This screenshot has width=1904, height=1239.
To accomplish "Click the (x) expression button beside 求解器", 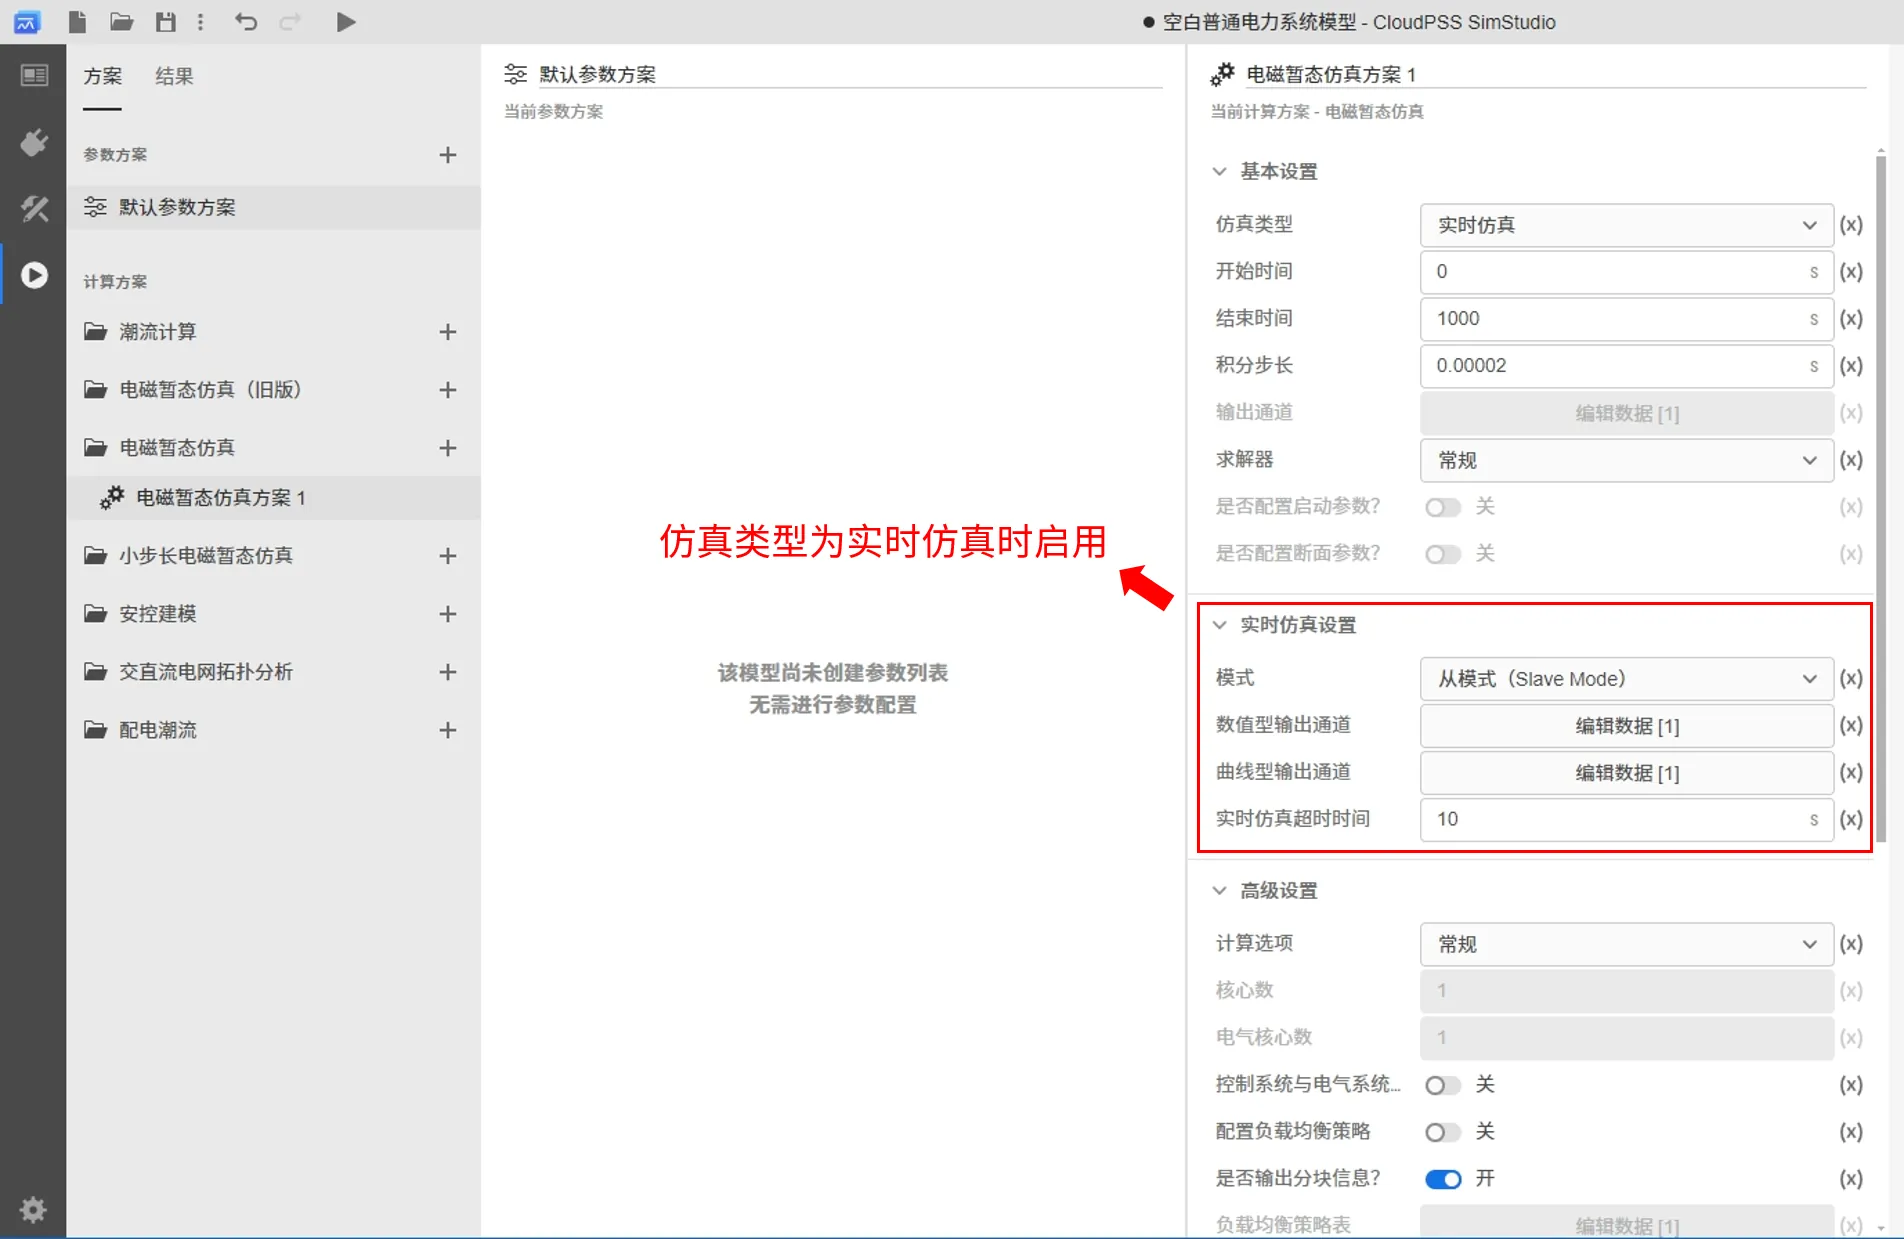I will [x=1851, y=460].
